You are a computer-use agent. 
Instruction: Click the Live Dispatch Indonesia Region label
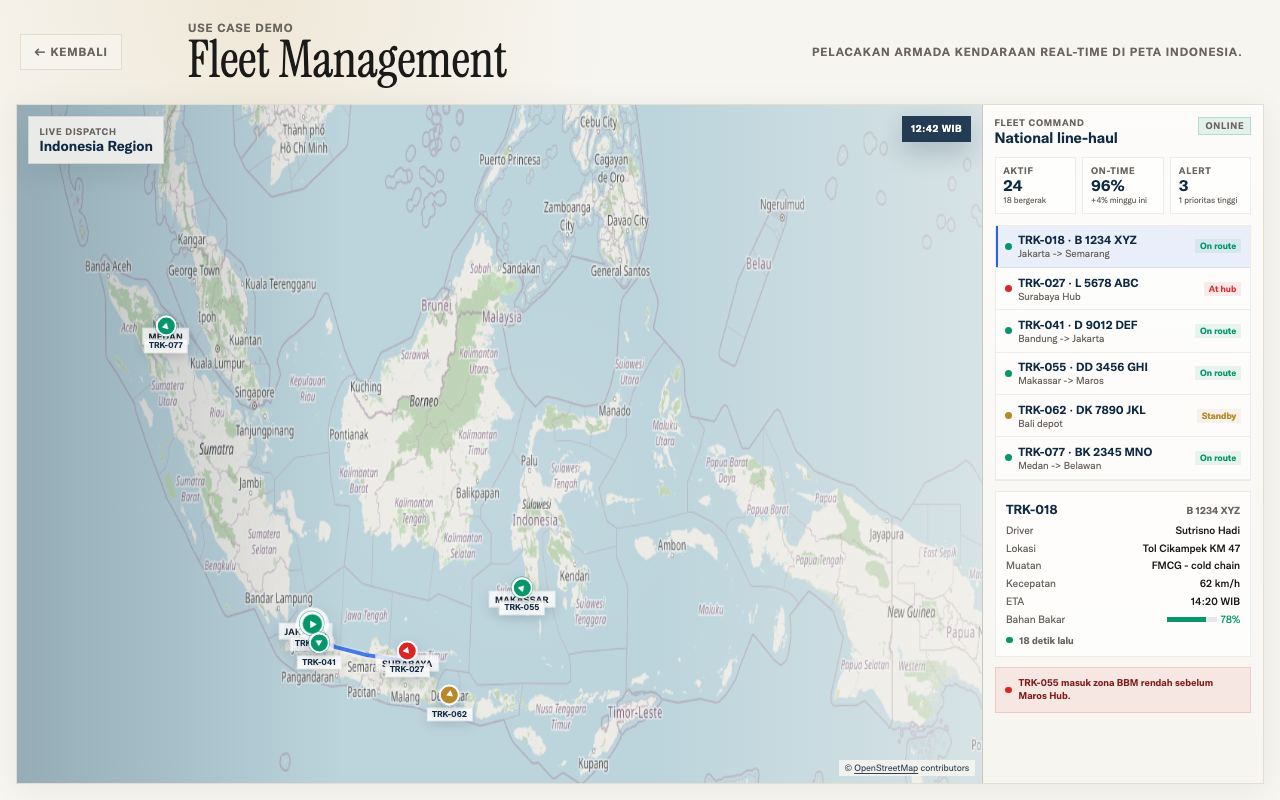(x=96, y=140)
